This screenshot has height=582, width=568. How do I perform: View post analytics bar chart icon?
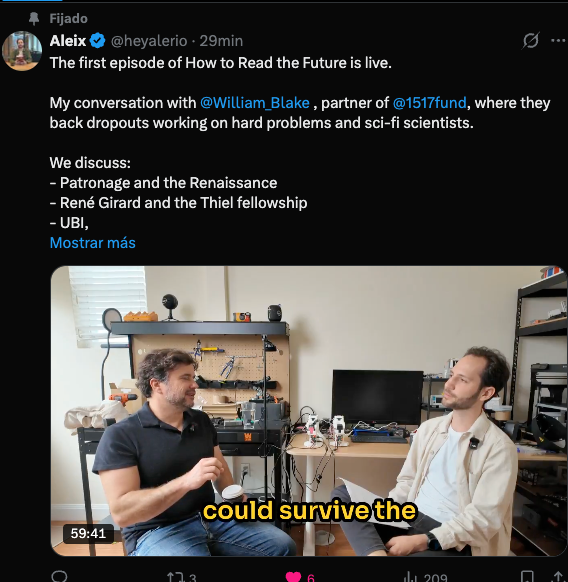(411, 577)
